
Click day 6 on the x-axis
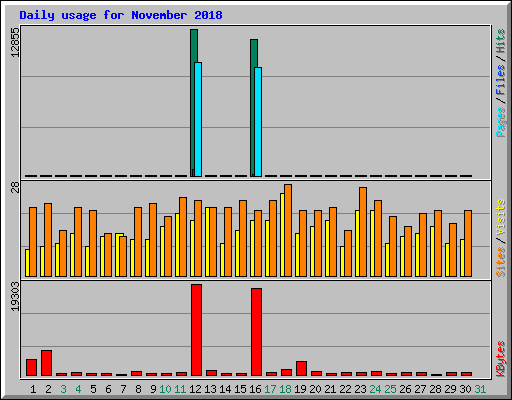point(108,389)
